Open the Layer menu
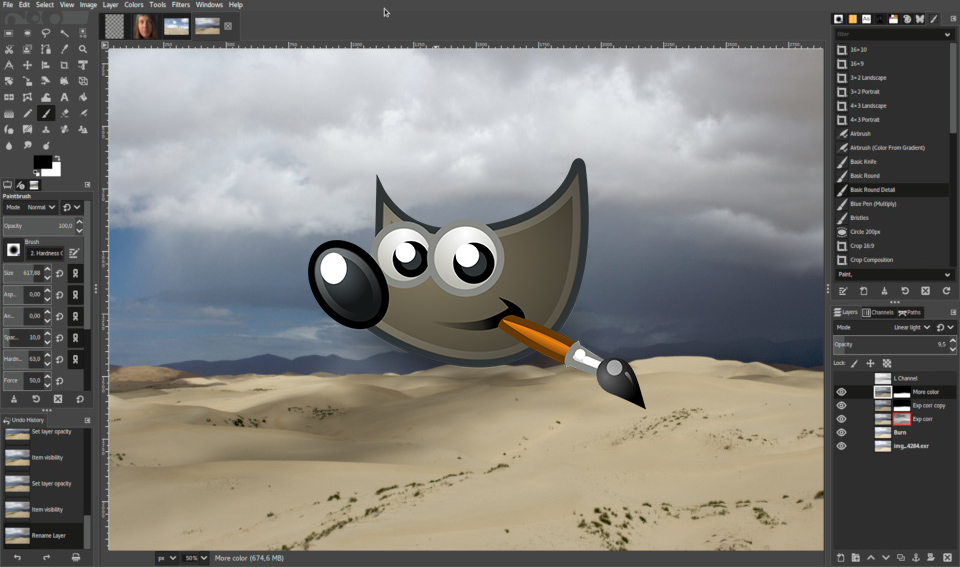 coord(110,5)
